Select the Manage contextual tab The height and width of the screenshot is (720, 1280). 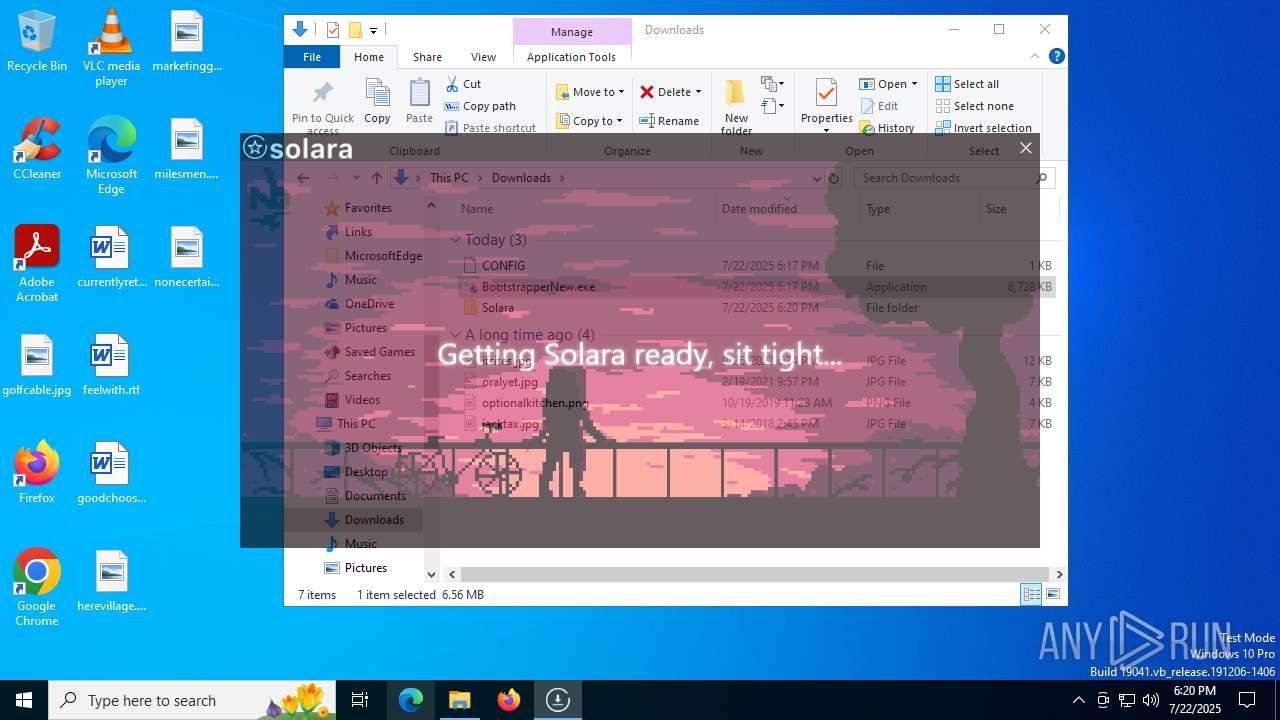pyautogui.click(x=571, y=32)
